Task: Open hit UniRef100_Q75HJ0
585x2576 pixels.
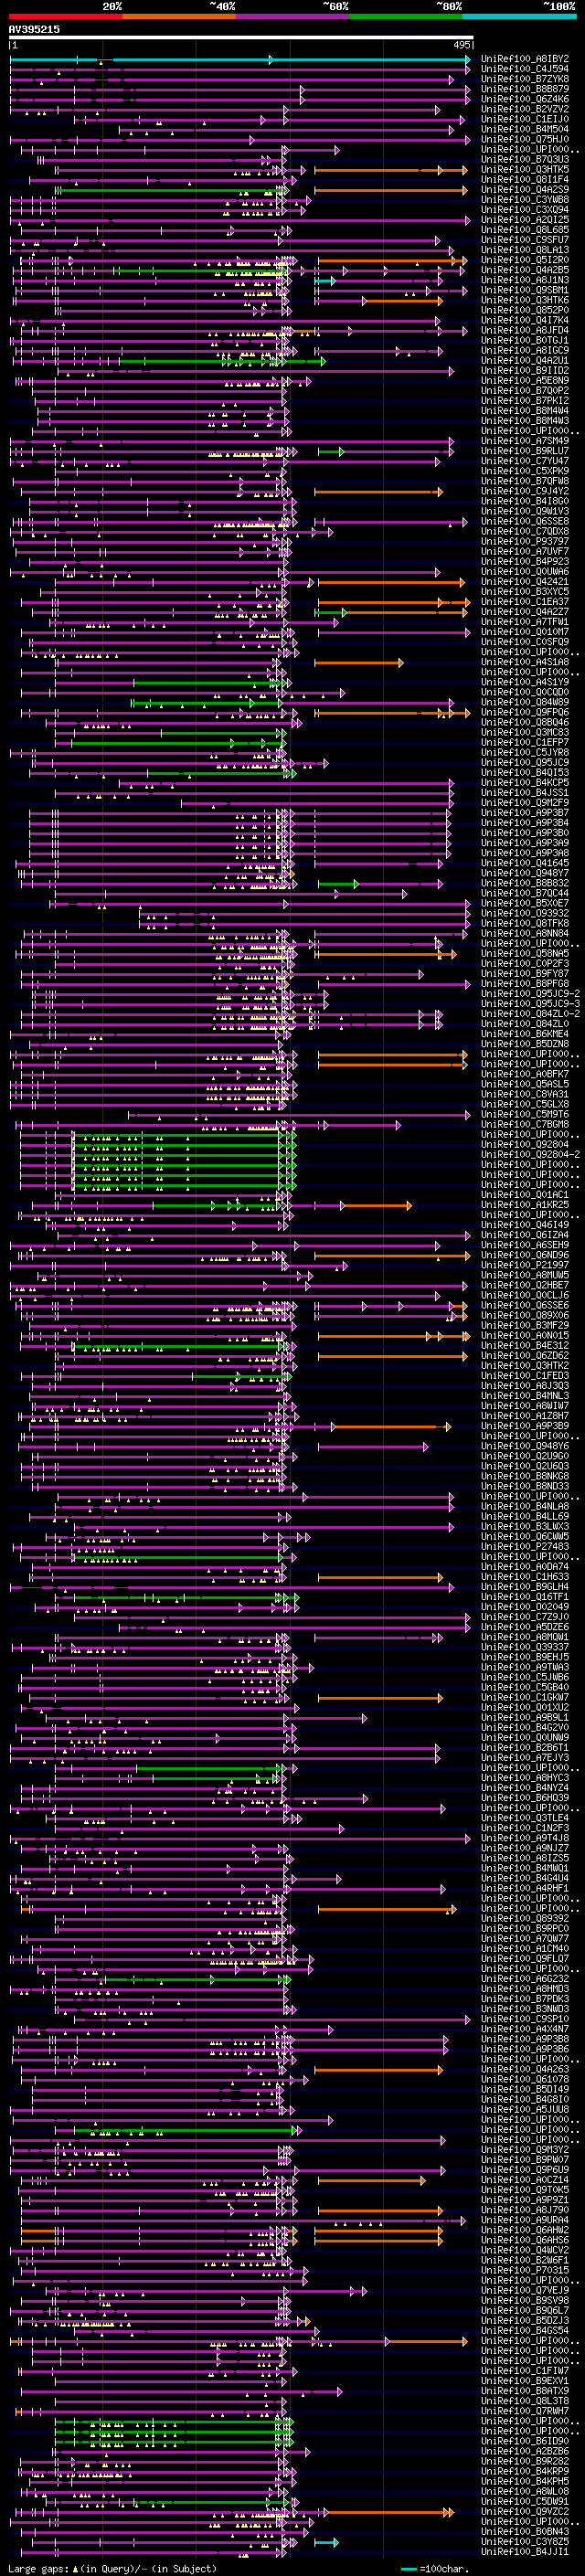Action: pyautogui.click(x=525, y=139)
